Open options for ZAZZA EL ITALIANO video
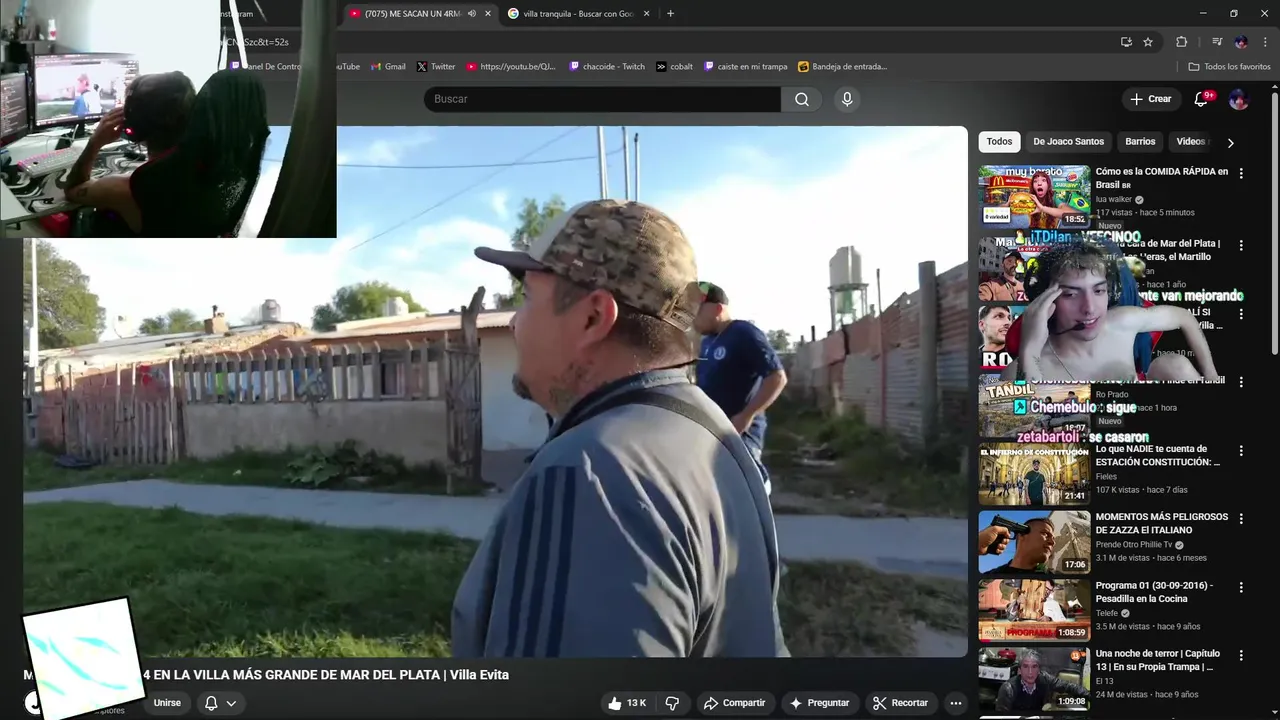 [x=1241, y=519]
